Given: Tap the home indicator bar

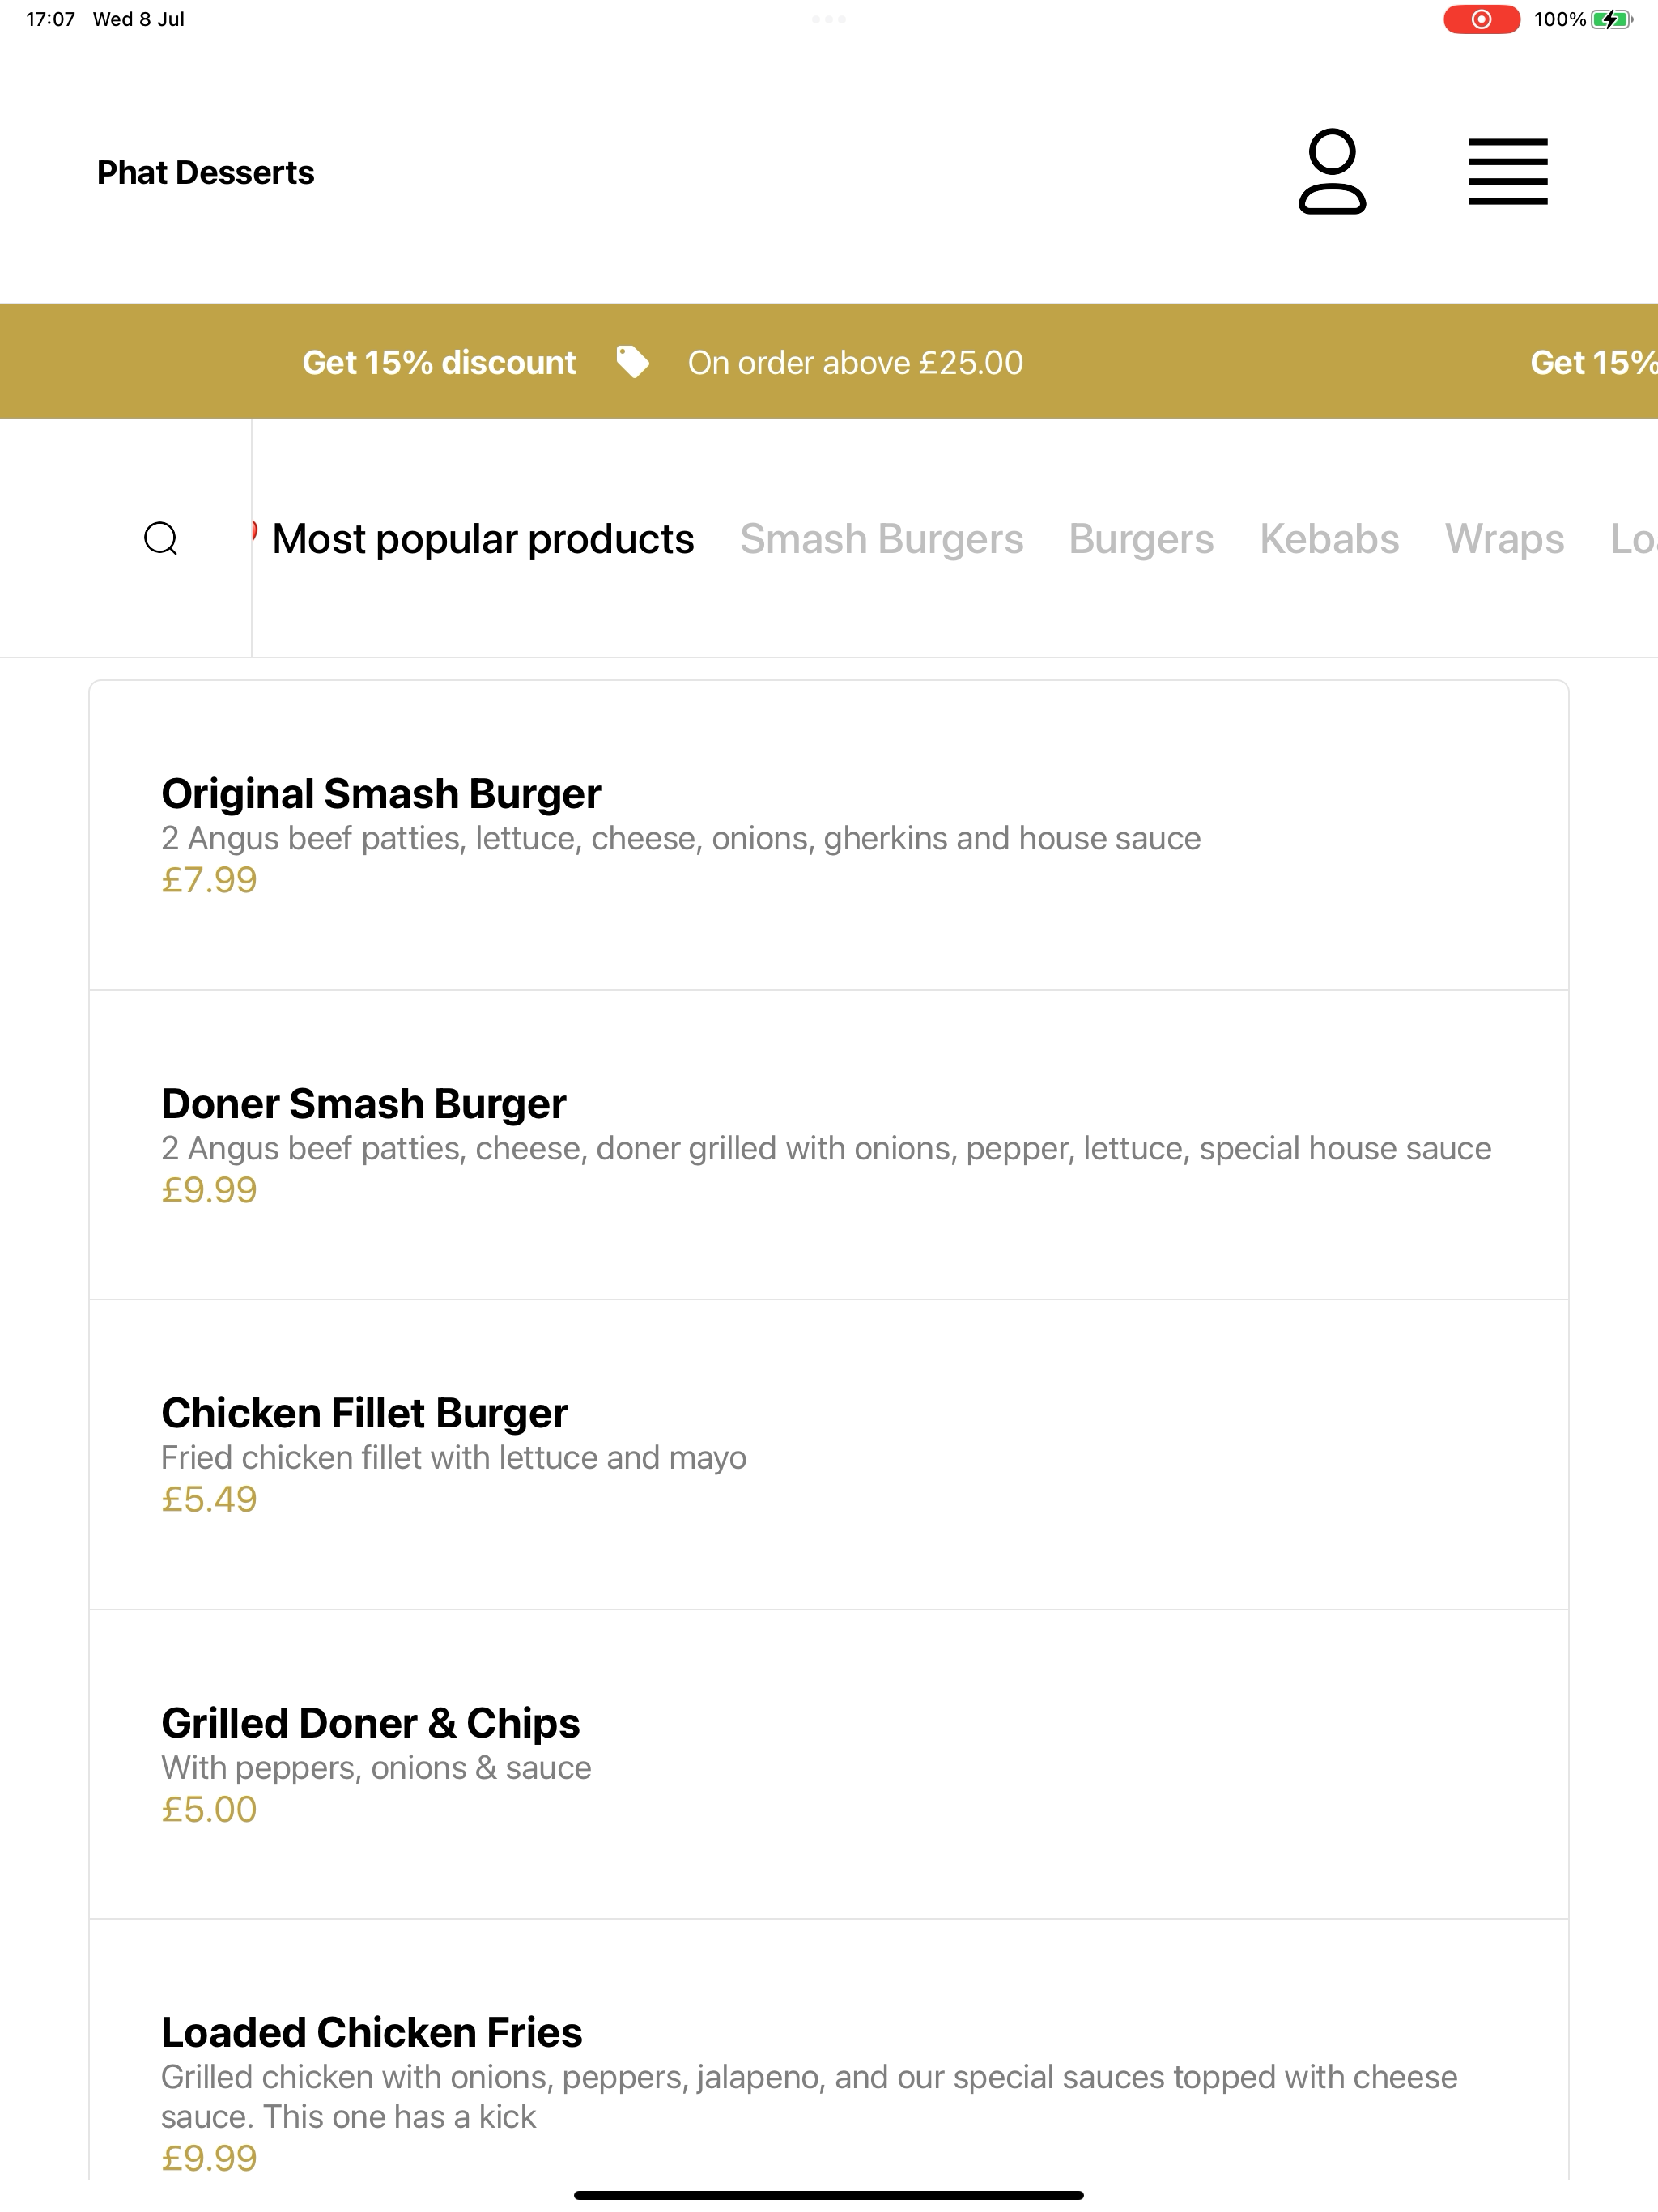Looking at the screenshot, I should (829, 2195).
